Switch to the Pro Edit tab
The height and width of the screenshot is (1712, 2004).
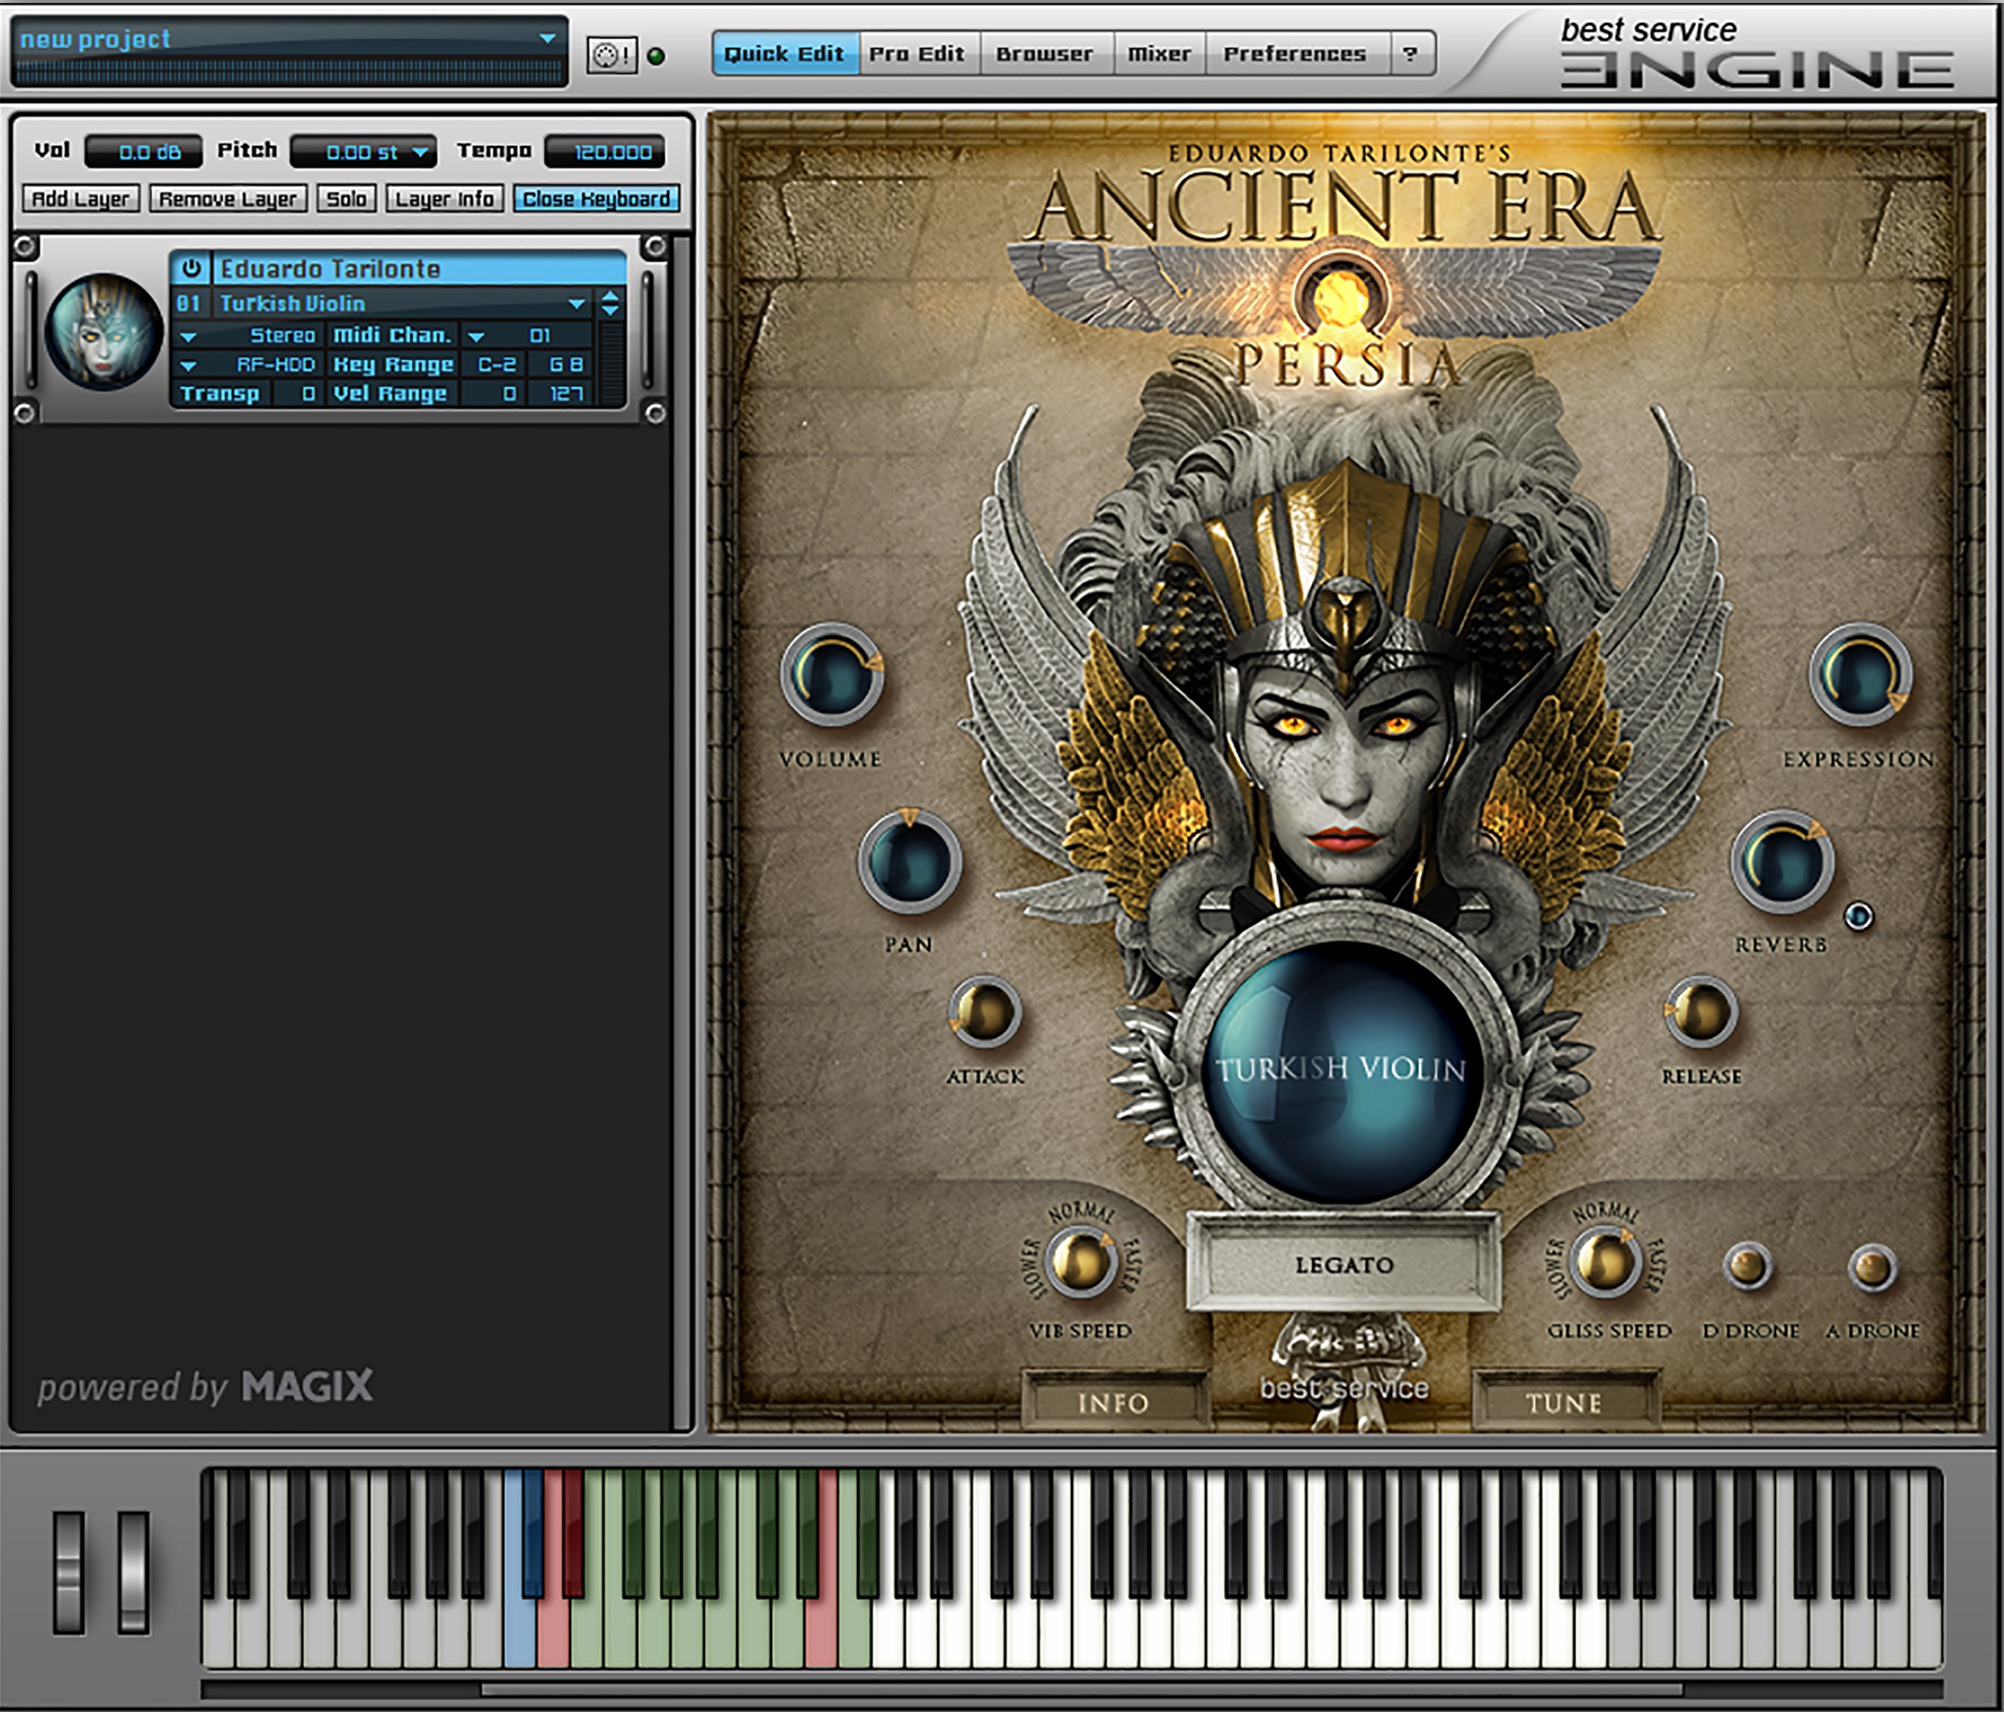[x=916, y=54]
